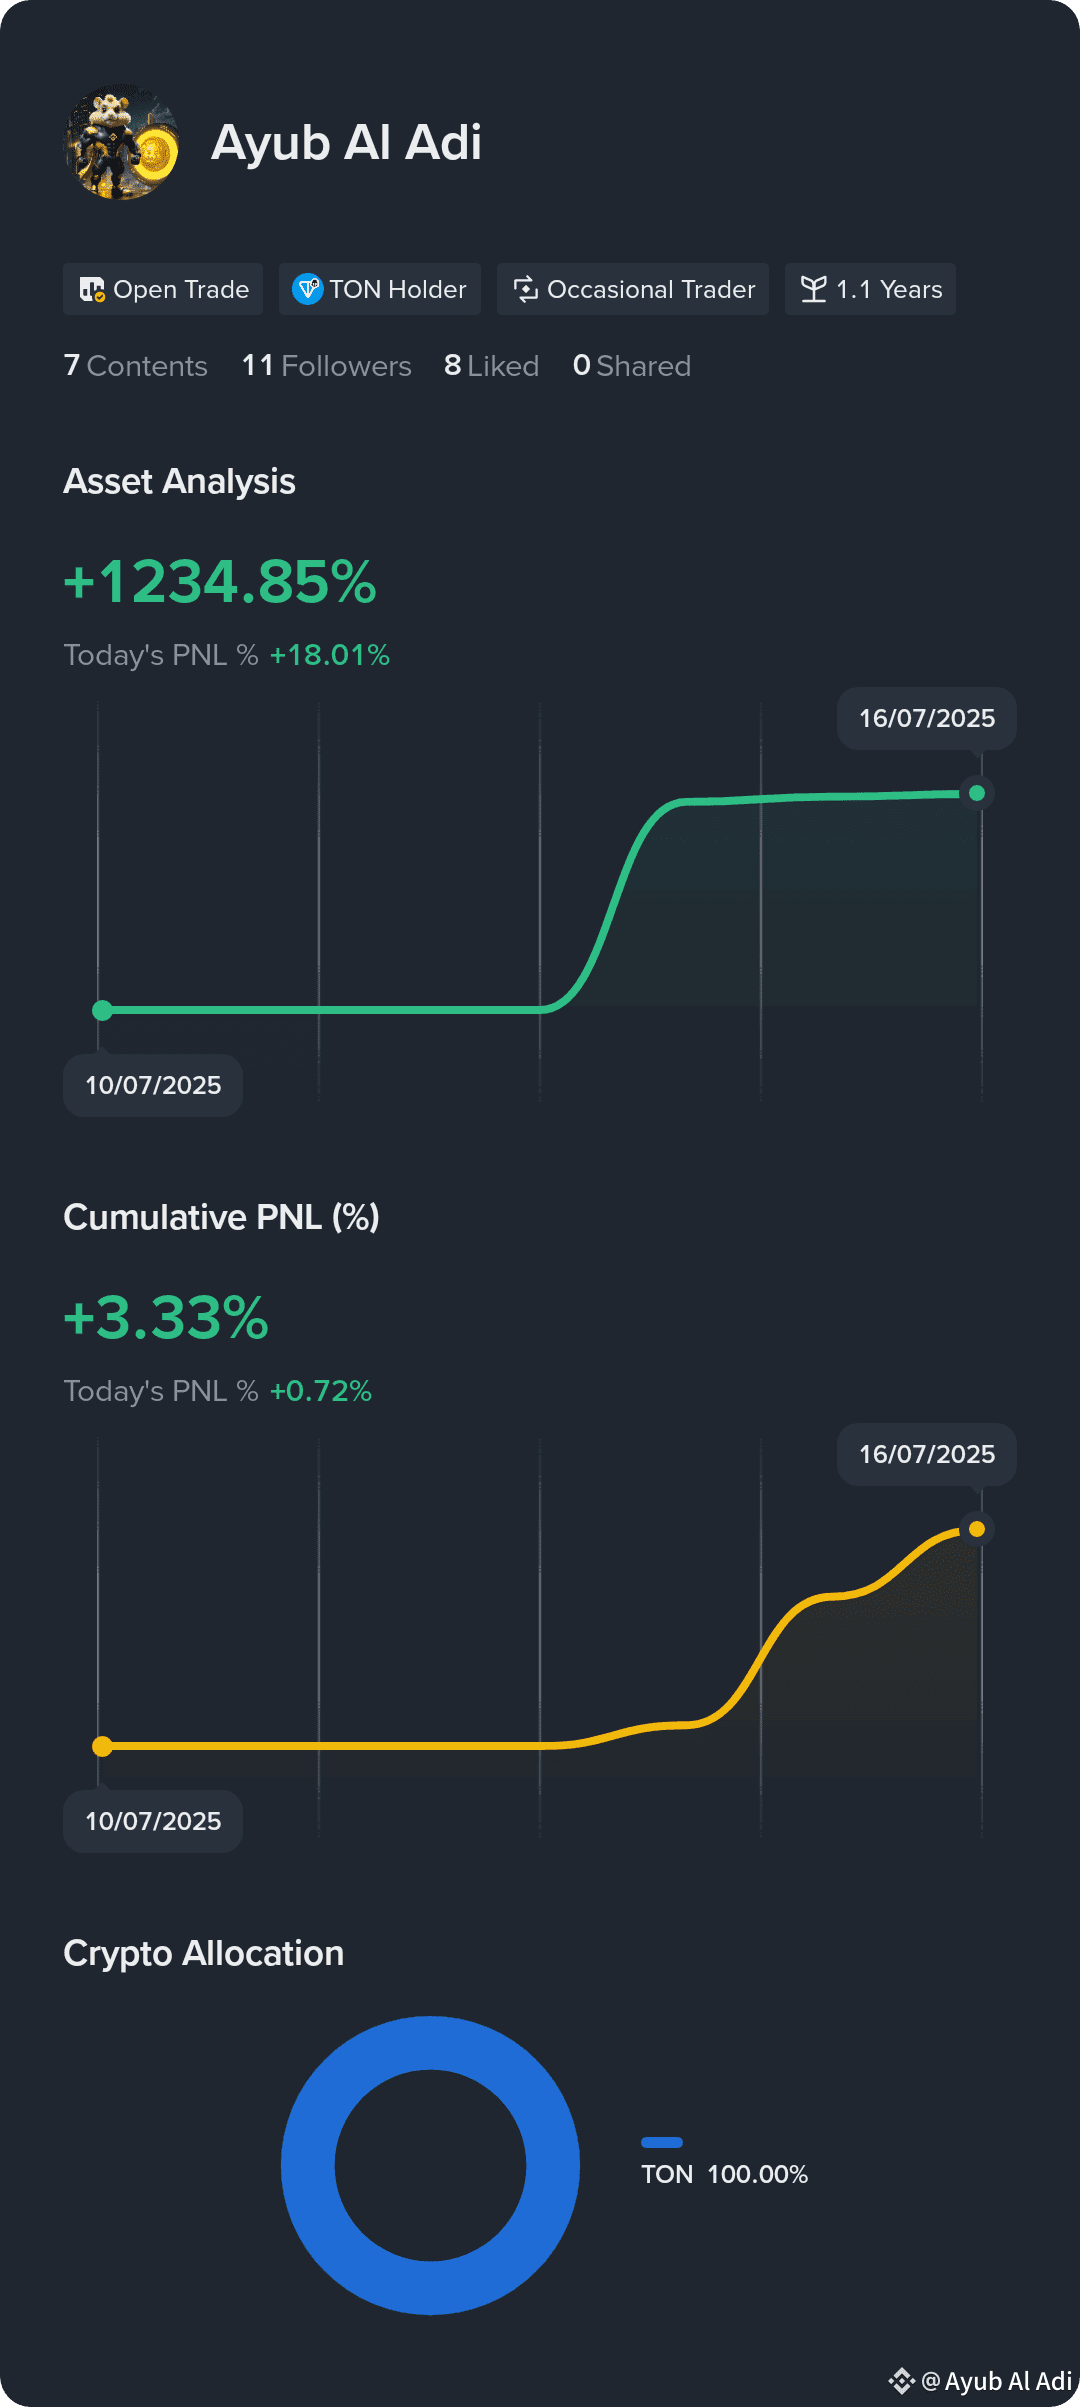Click the yellow end point on Cumulative PNL chart
This screenshot has height=2407, width=1080.
977,1529
